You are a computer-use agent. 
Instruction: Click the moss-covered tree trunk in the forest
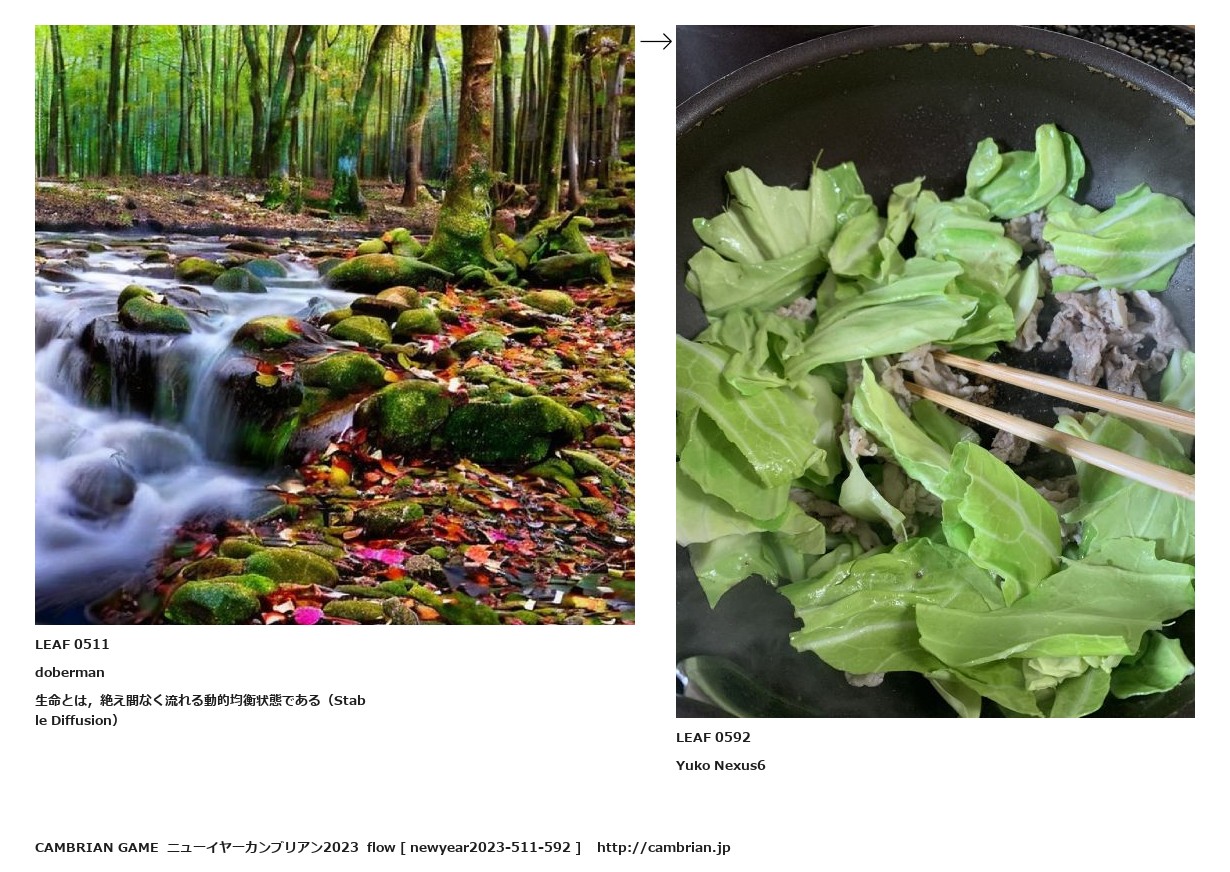(472, 150)
